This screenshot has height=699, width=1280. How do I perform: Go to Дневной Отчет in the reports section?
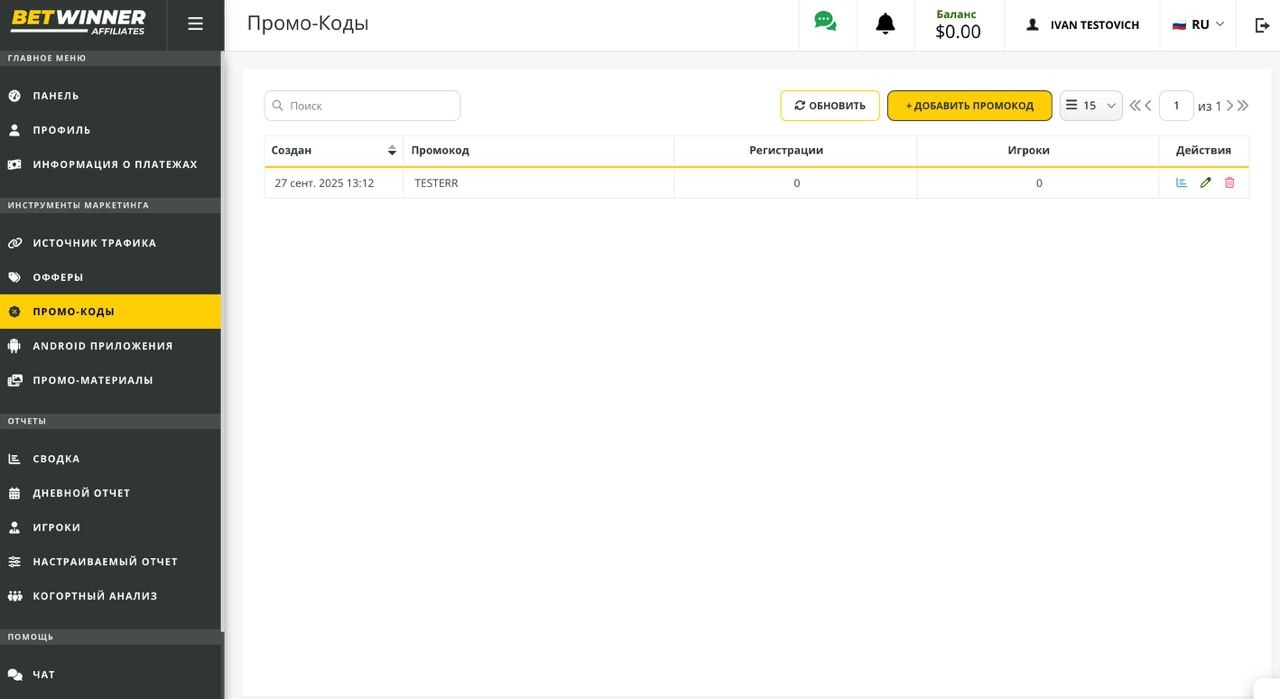click(80, 492)
